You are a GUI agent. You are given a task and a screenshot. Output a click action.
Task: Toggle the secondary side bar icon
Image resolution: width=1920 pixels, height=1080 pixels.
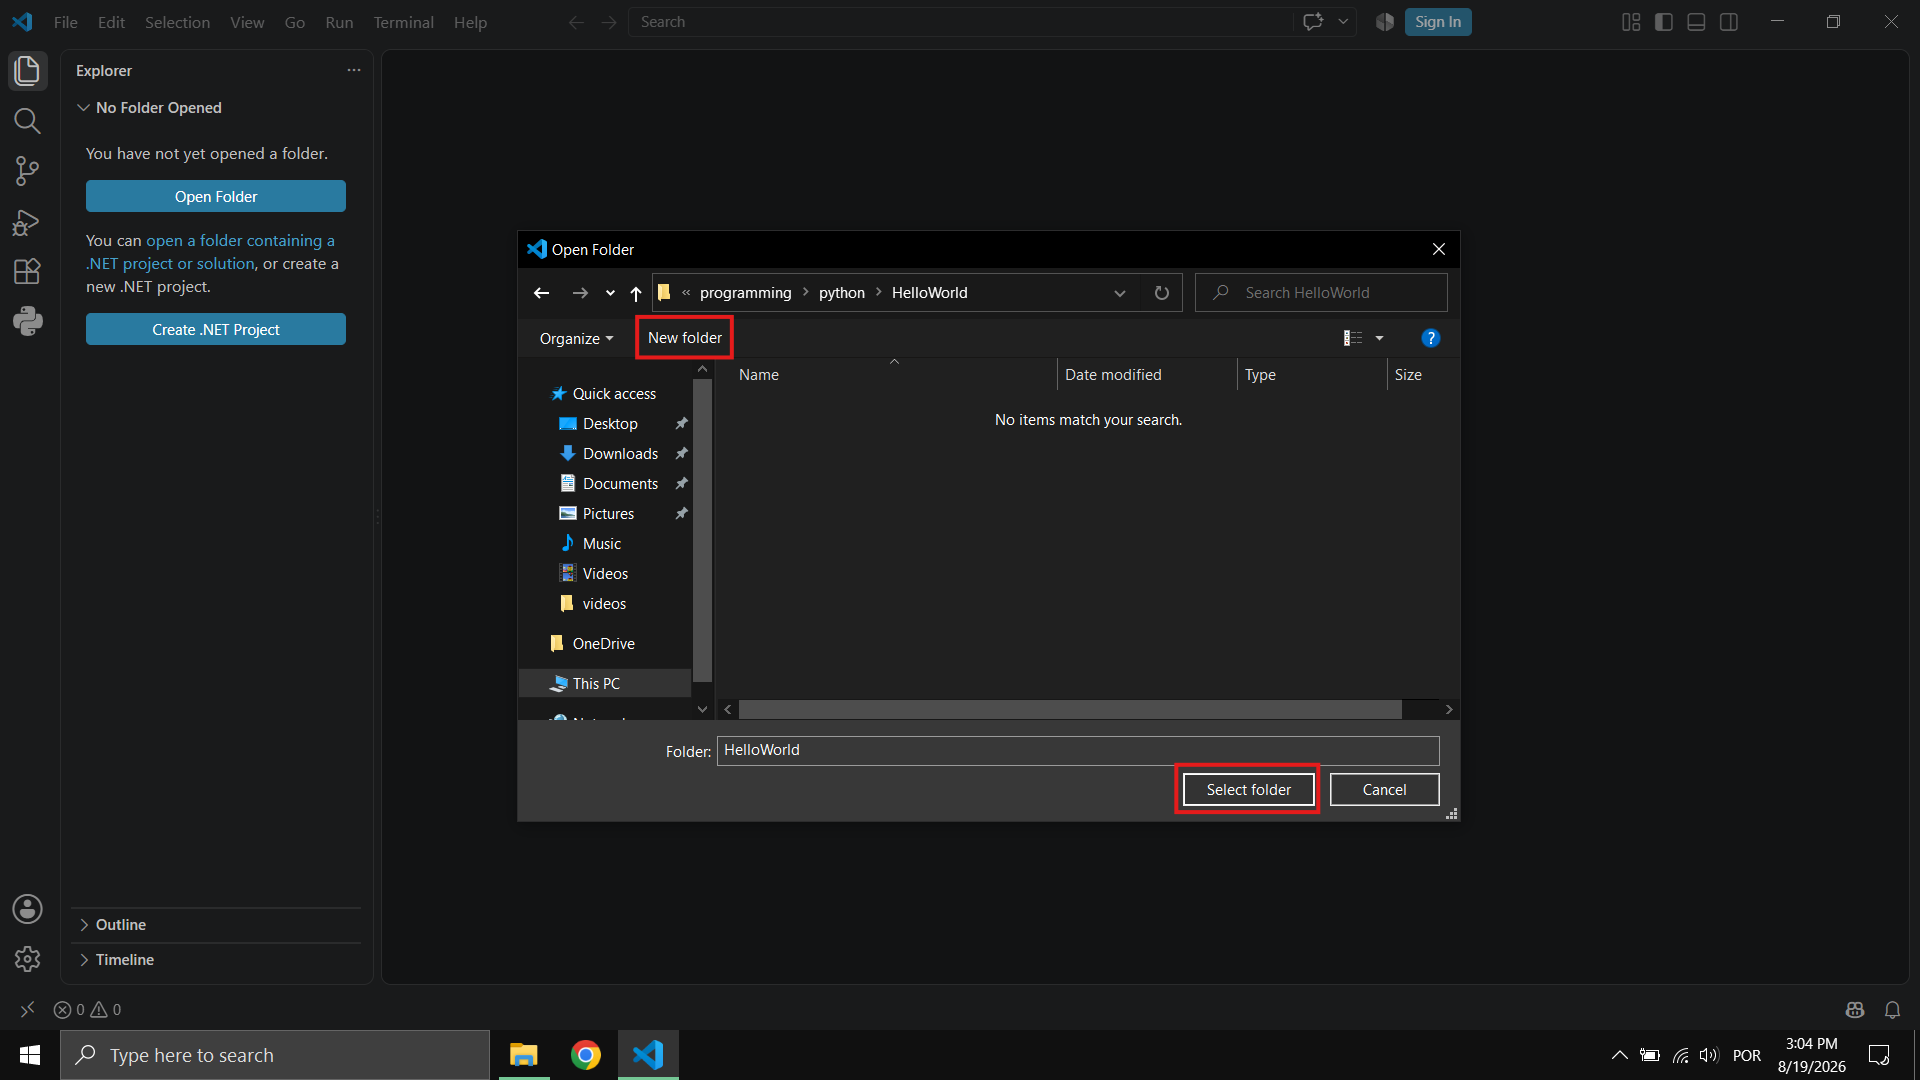click(x=1729, y=22)
